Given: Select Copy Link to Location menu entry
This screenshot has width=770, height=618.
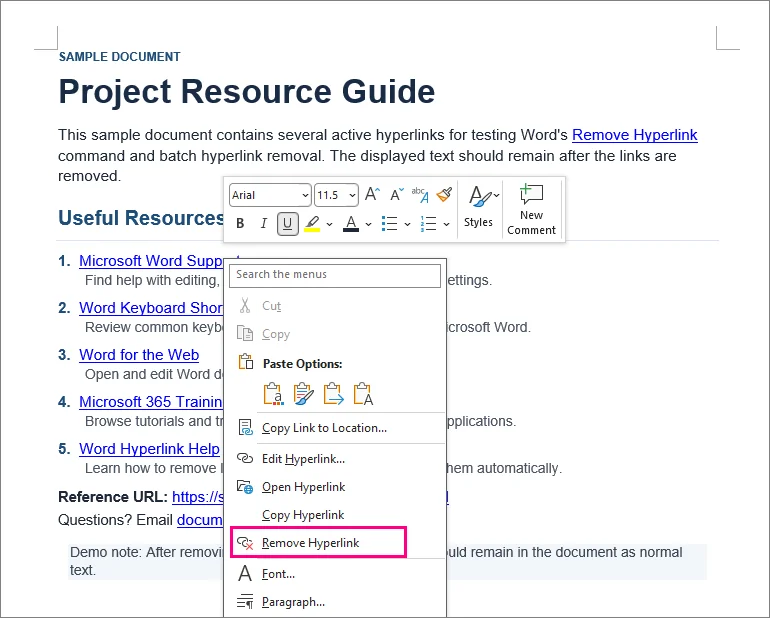Looking at the screenshot, I should [x=336, y=427].
